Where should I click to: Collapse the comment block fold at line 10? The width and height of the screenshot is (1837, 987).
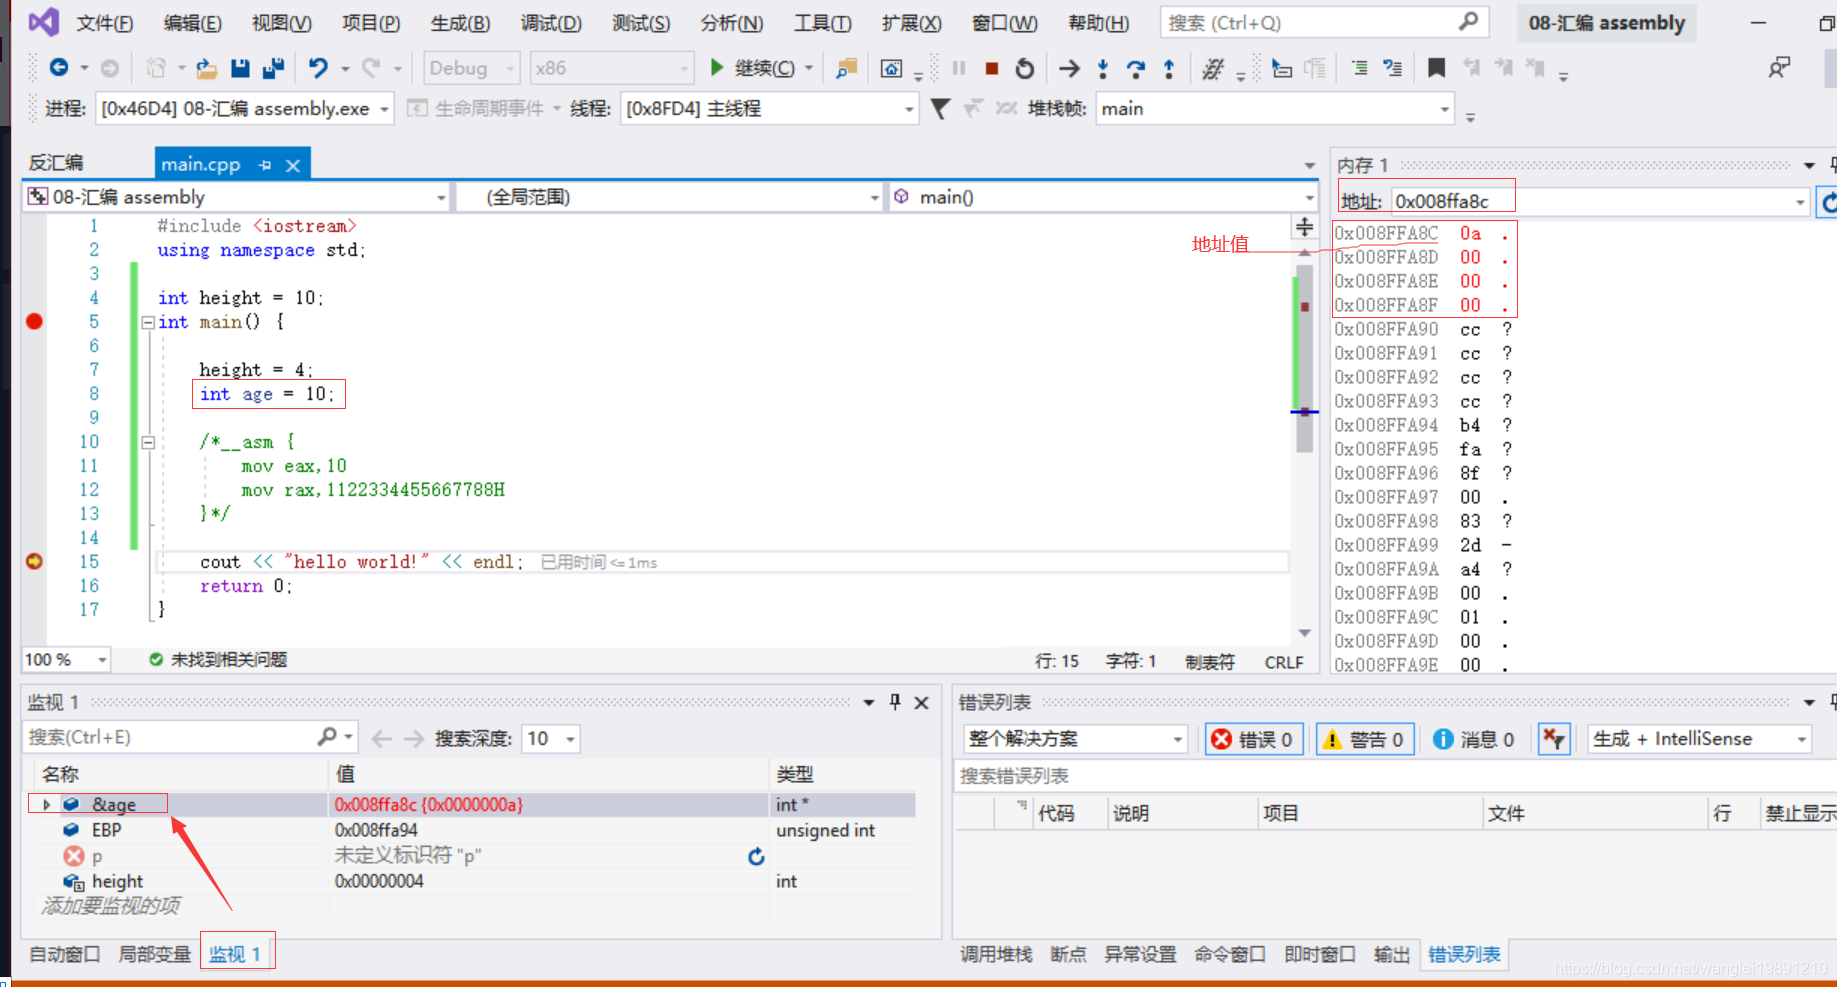click(x=148, y=442)
